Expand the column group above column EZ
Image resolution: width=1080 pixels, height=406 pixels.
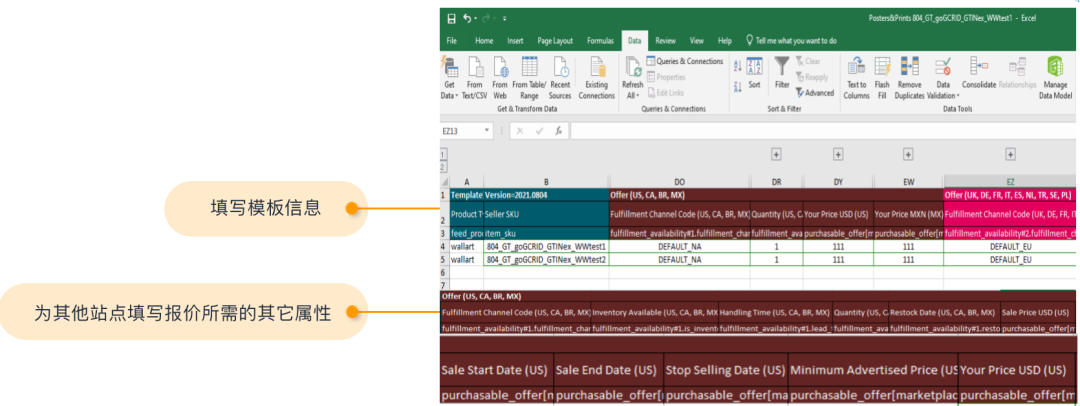(x=1010, y=155)
